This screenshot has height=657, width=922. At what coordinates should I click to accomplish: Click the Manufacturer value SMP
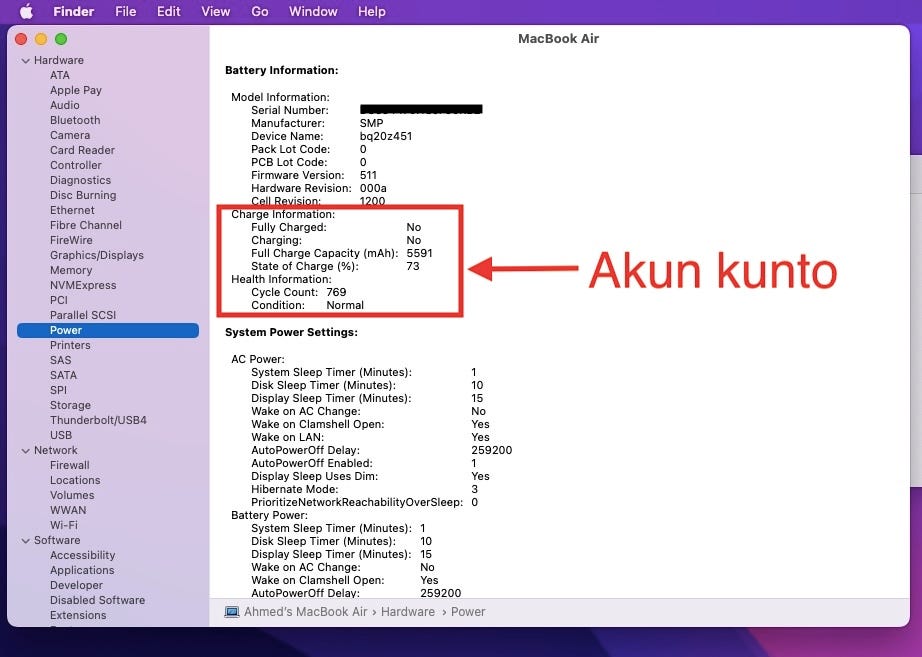[x=372, y=124]
